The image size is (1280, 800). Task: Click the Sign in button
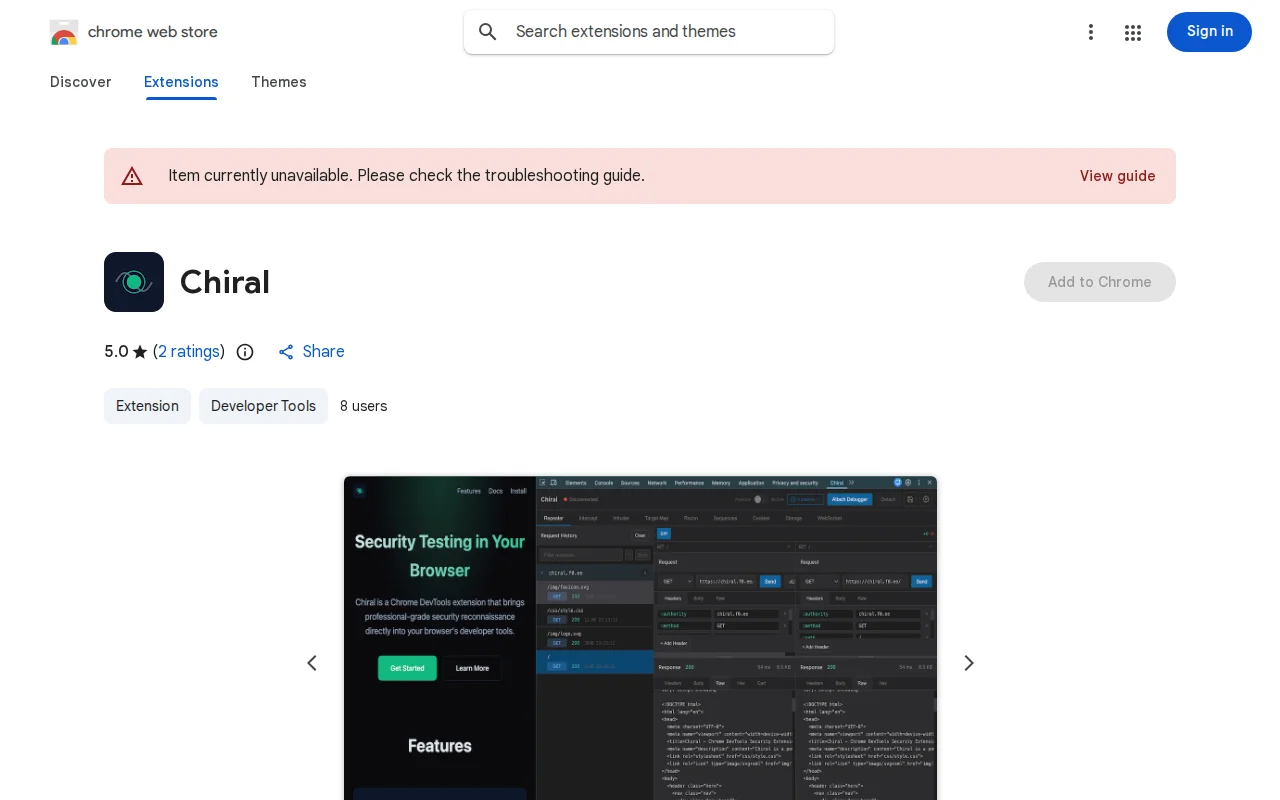pos(1209,32)
